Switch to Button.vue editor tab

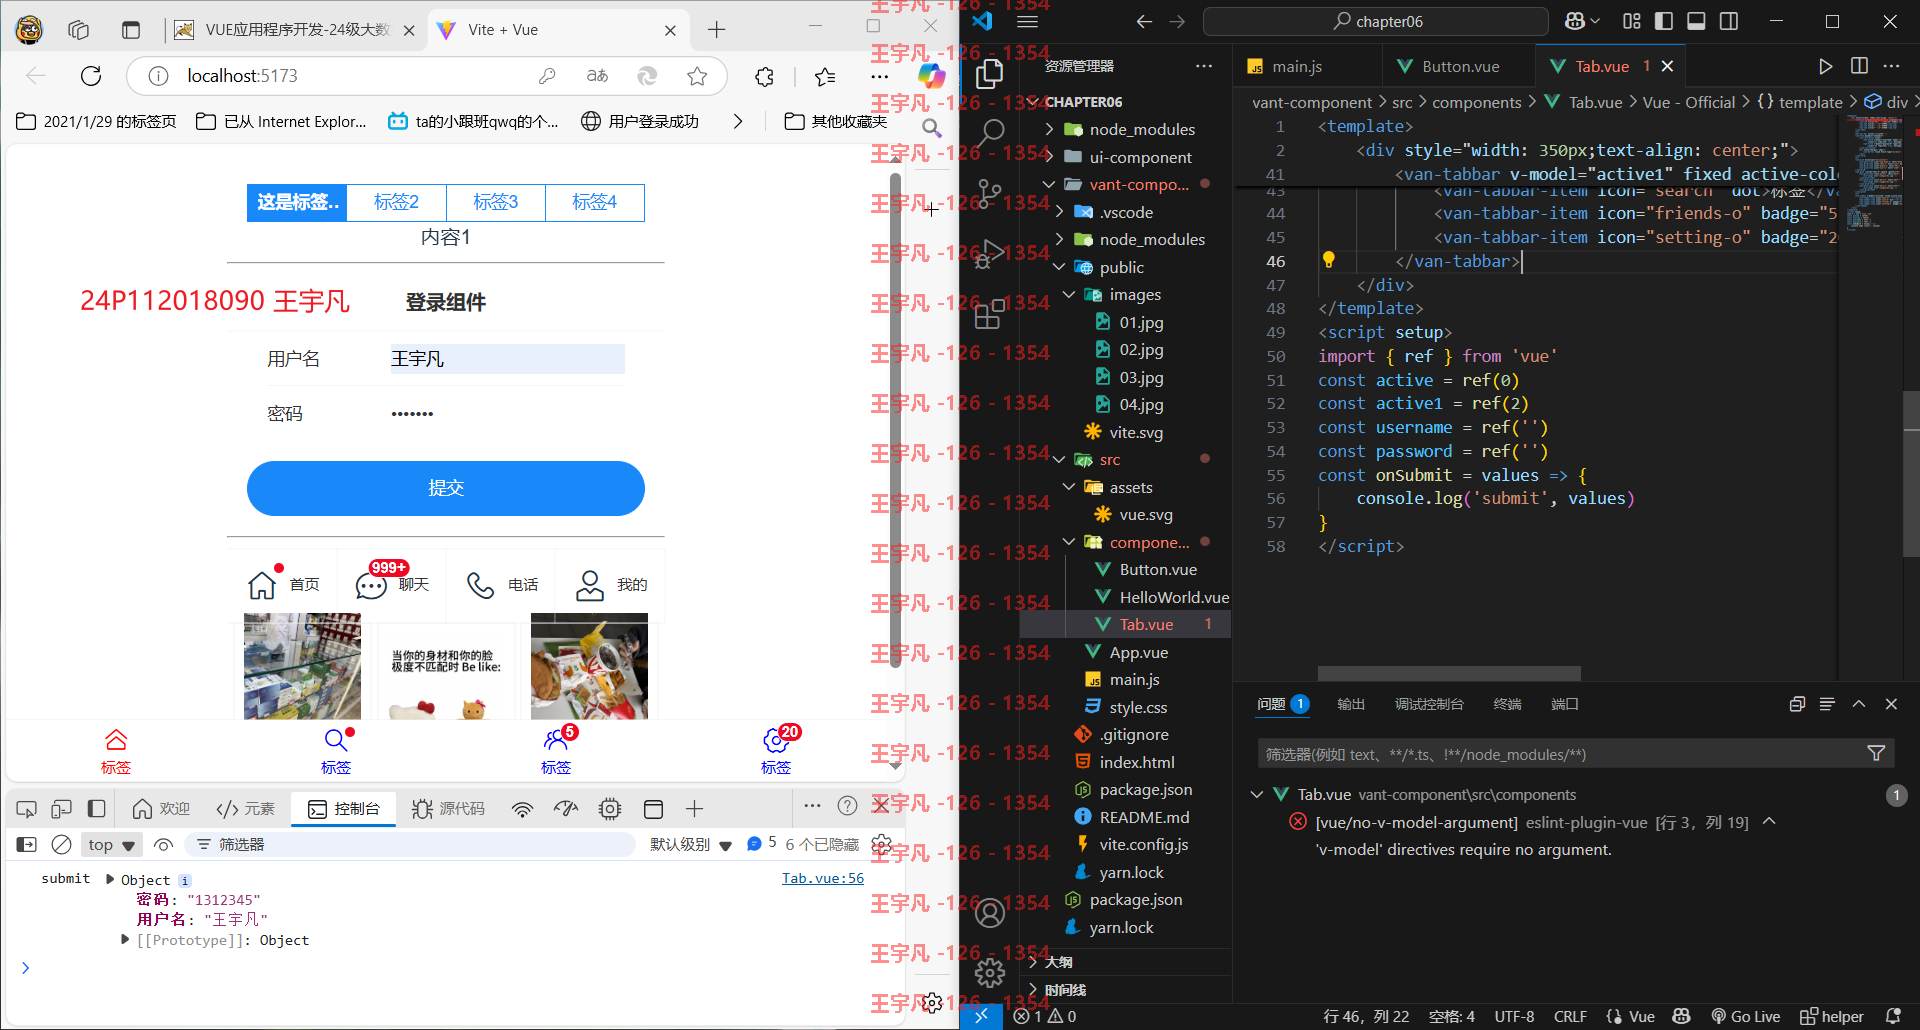pyautogui.click(x=1460, y=66)
